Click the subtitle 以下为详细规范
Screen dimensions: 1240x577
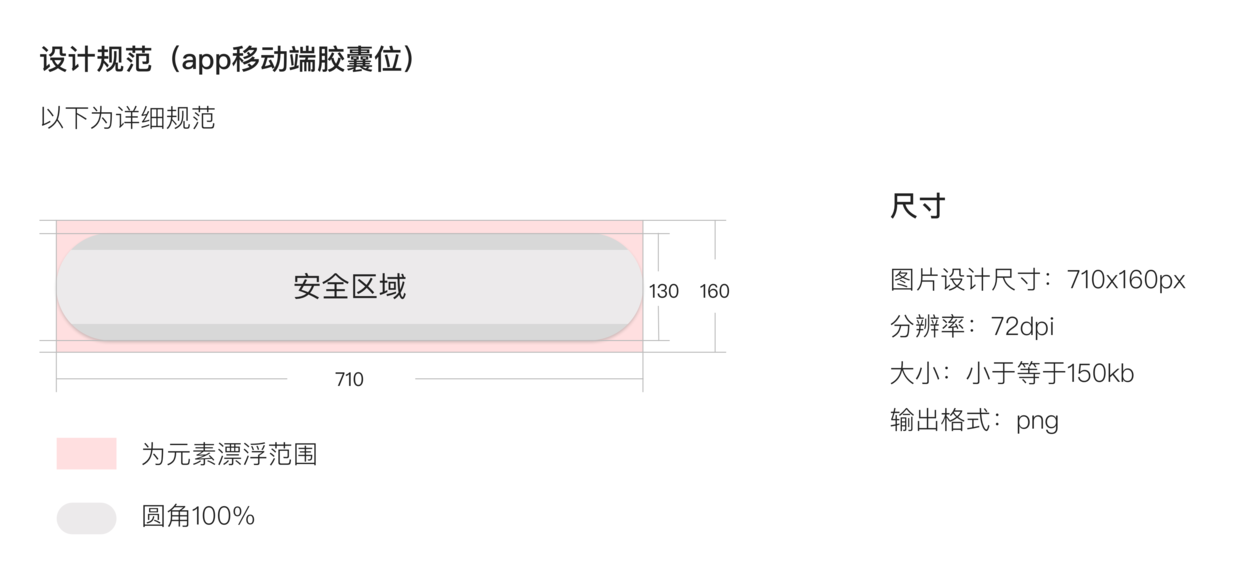(128, 118)
